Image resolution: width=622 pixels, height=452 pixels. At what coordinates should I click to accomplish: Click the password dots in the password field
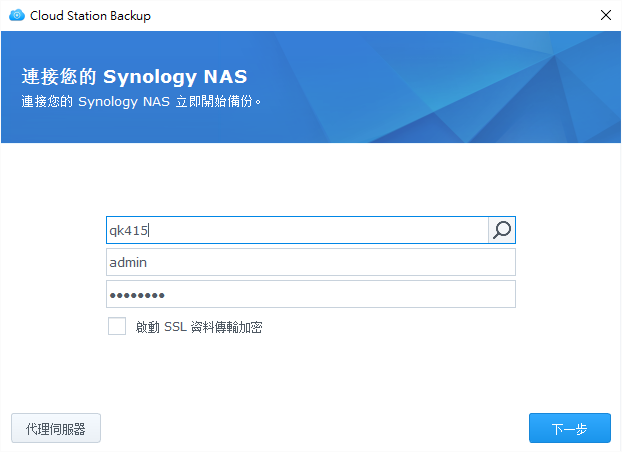(137, 295)
